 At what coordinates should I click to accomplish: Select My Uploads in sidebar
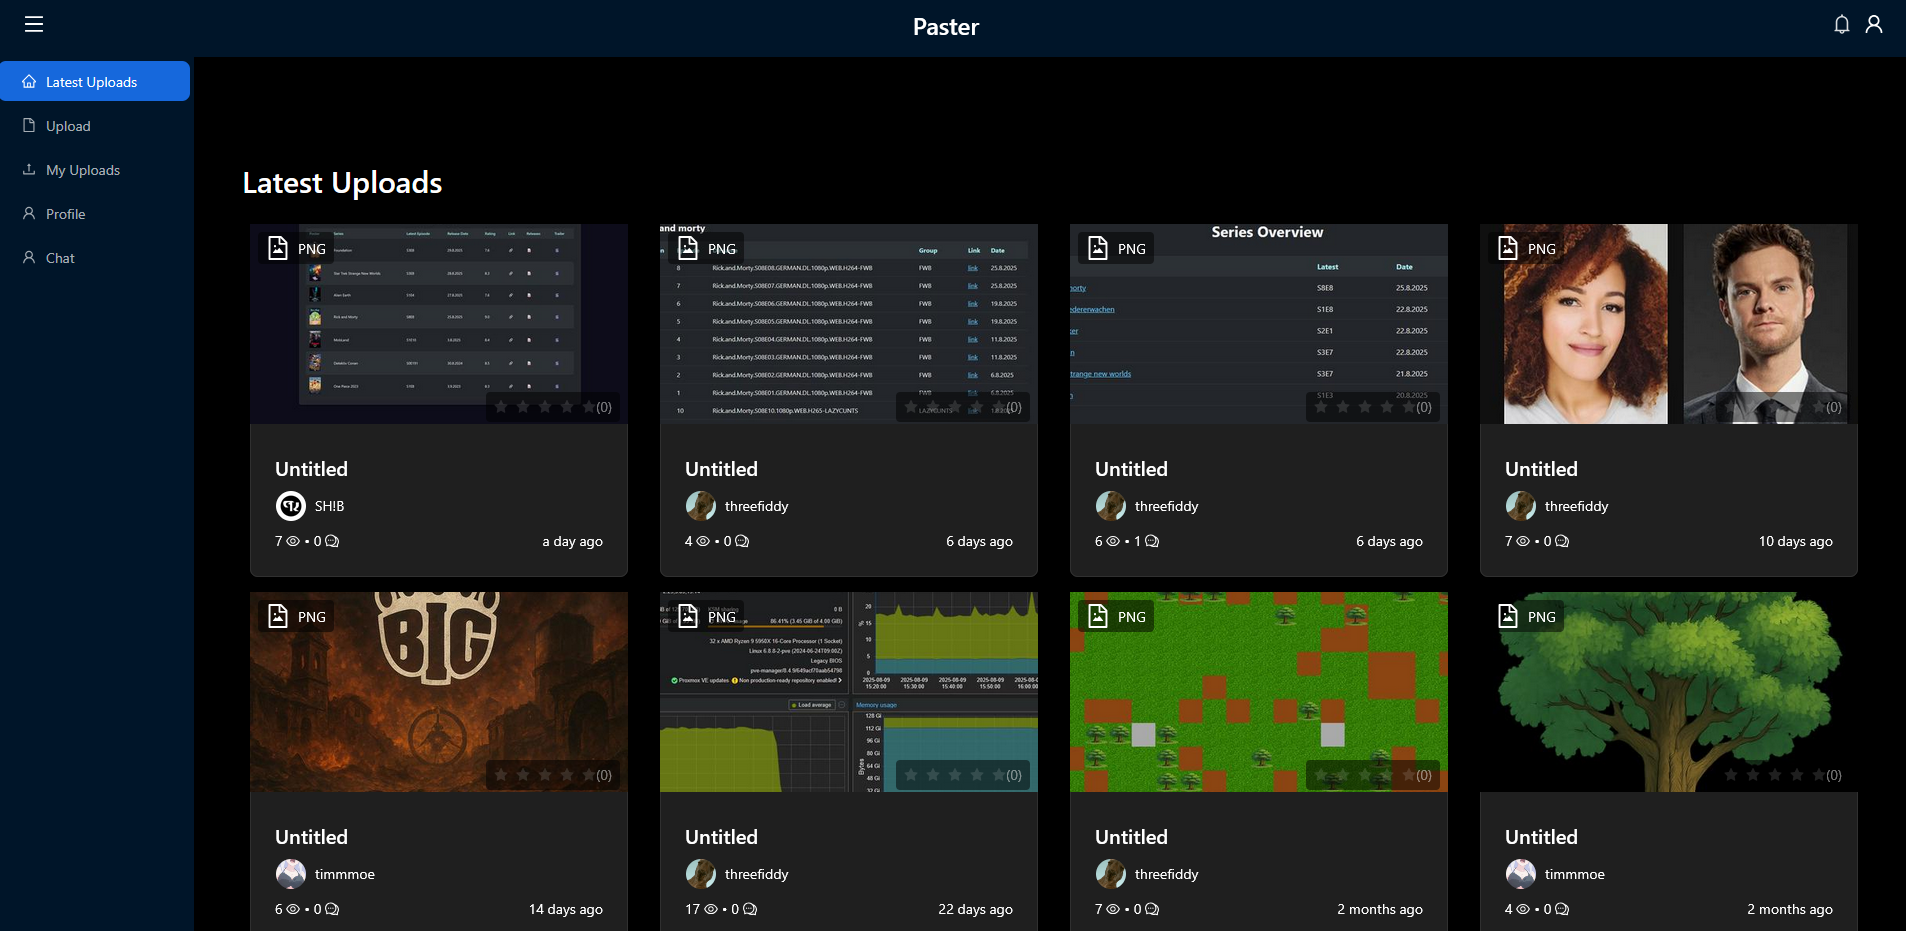pos(82,170)
